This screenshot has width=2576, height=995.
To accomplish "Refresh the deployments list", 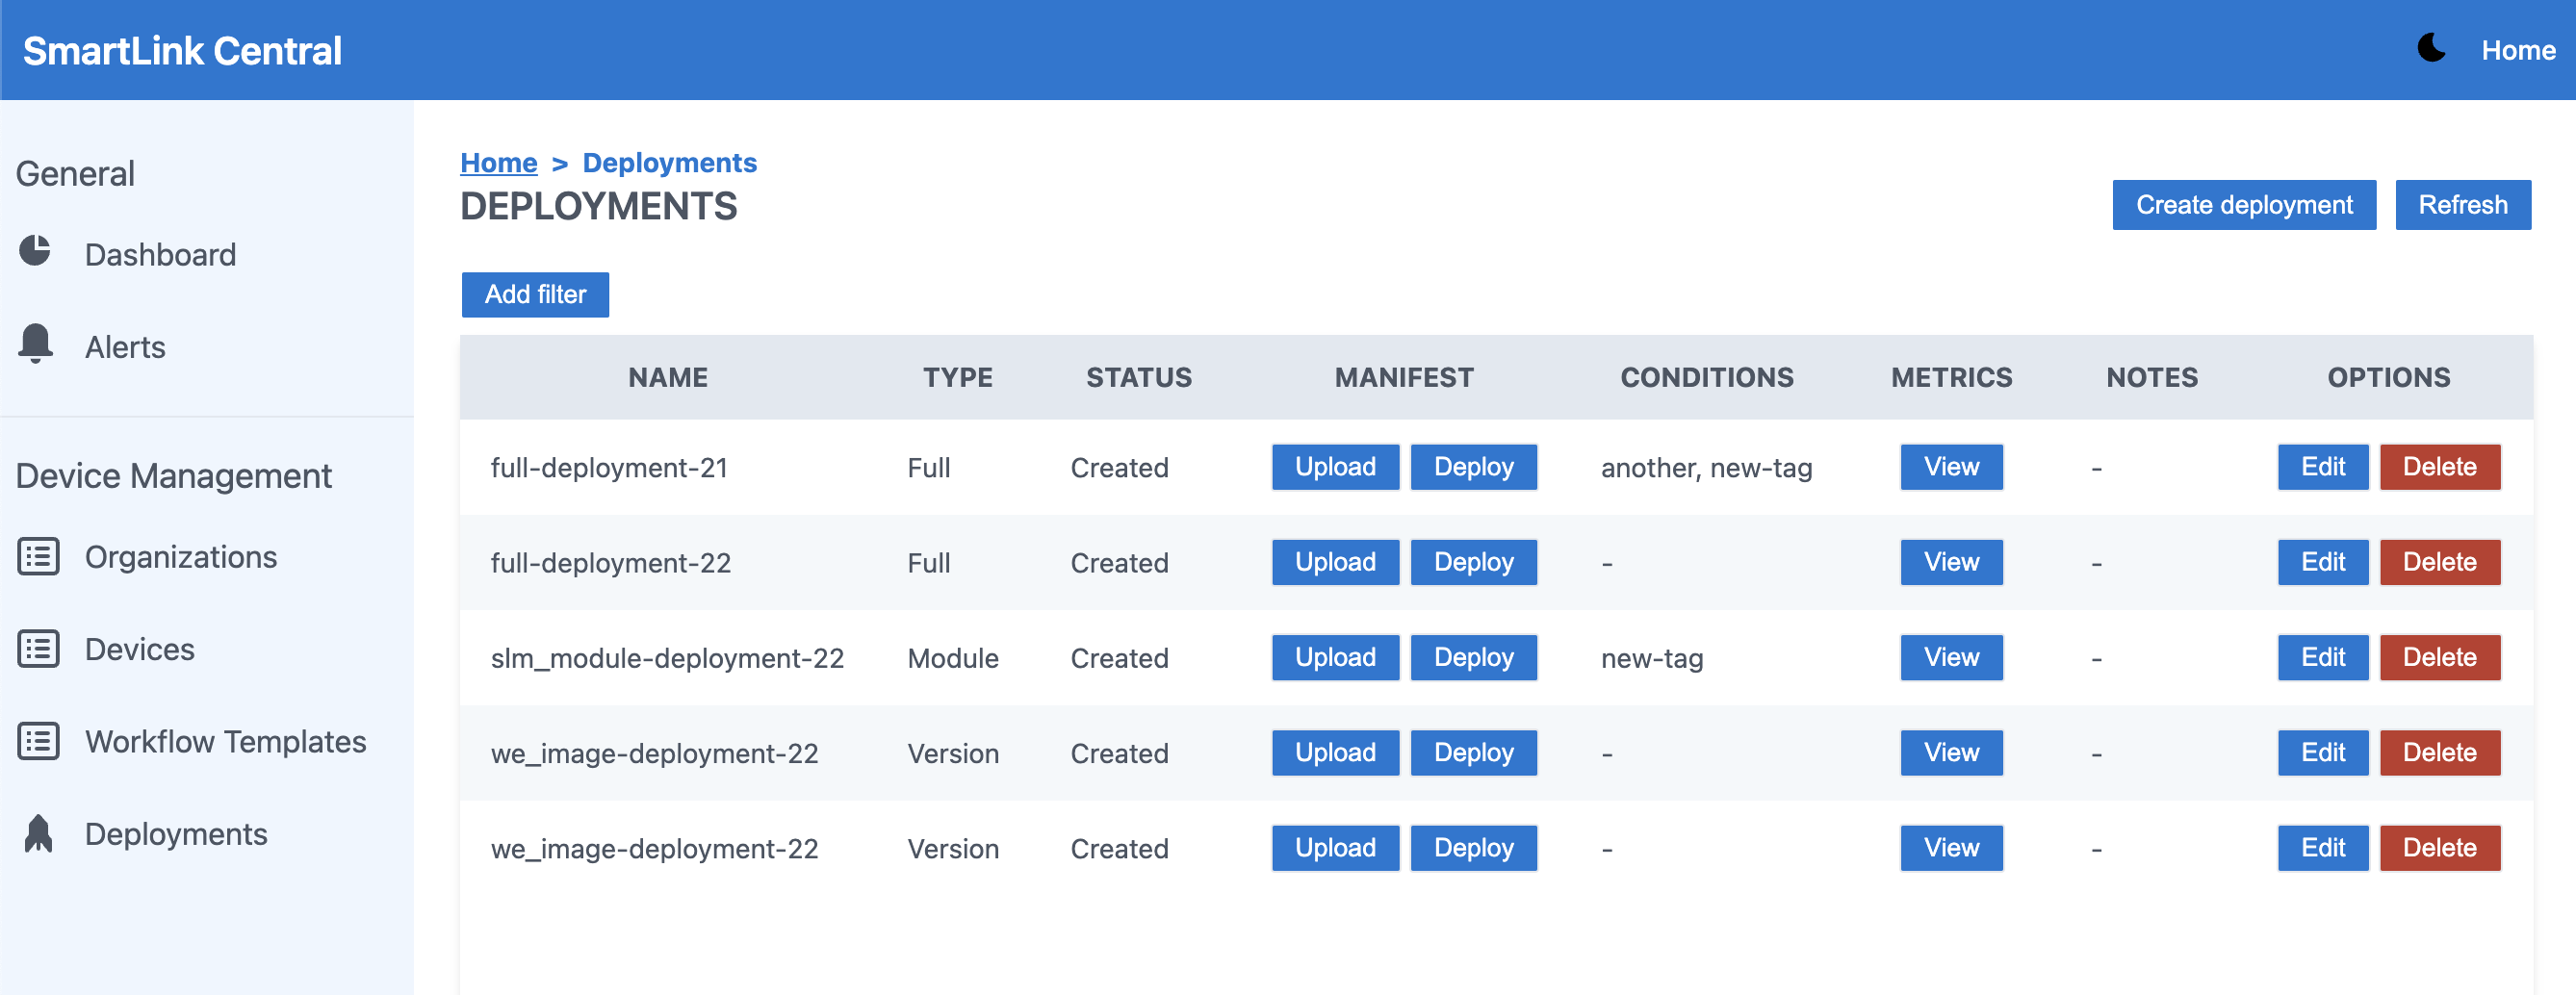I will [x=2462, y=205].
